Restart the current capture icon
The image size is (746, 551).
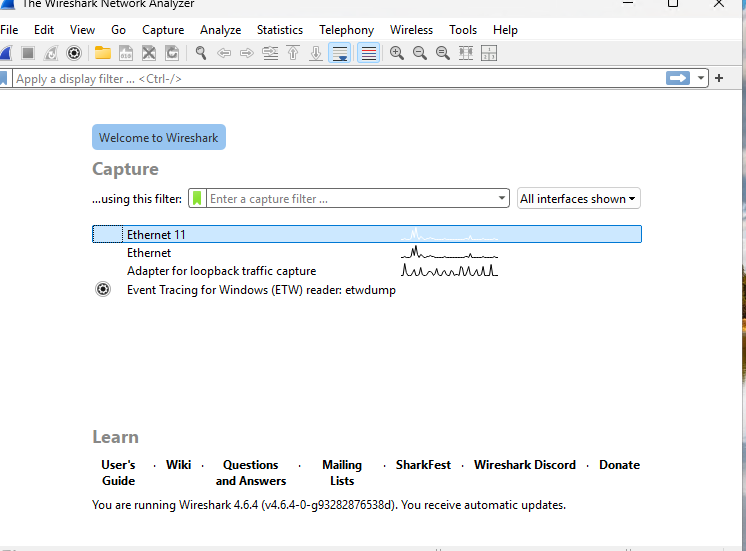pyautogui.click(x=51, y=53)
